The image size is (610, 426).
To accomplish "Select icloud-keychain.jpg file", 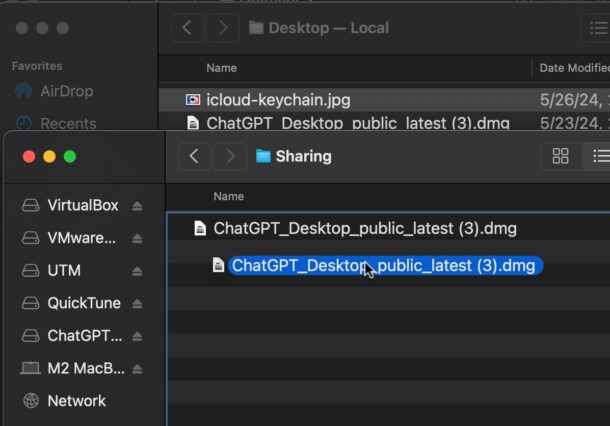I will pos(277,100).
